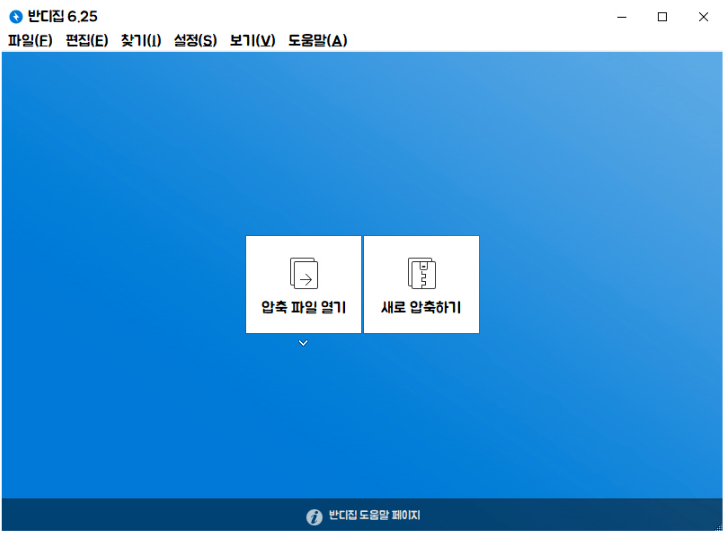This screenshot has width=726, height=535.
Task: Click the 새로 압축하기 tile
Action: [421, 284]
